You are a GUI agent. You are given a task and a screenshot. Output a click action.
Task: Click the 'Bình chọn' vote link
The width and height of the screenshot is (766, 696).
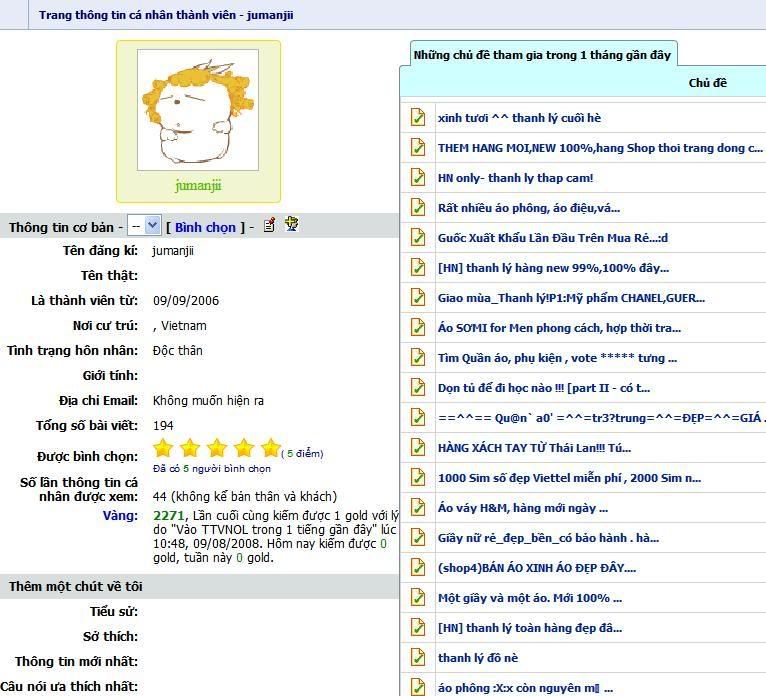click(x=205, y=227)
